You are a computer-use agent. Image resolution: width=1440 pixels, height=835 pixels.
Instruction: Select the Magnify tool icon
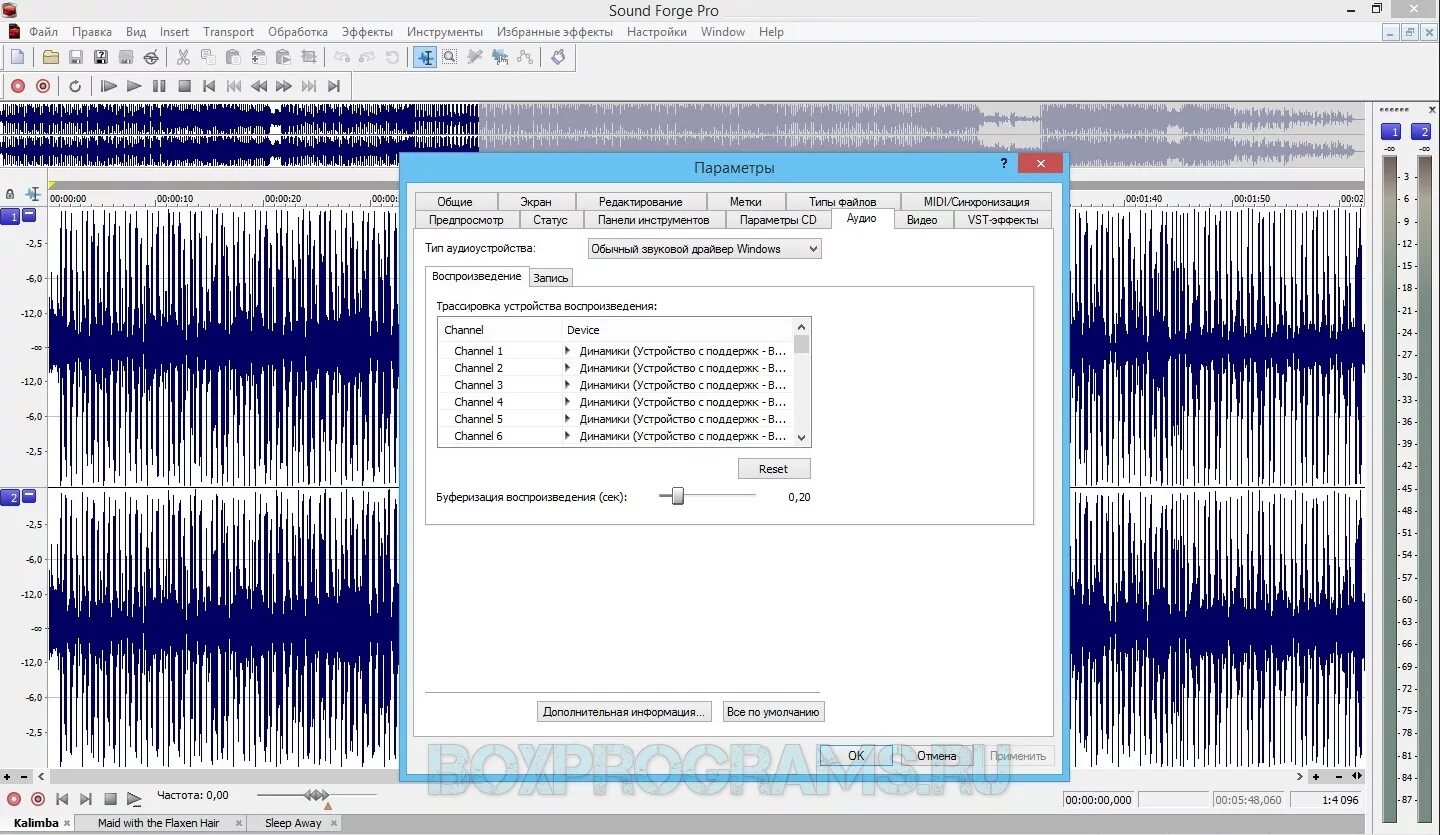point(450,57)
